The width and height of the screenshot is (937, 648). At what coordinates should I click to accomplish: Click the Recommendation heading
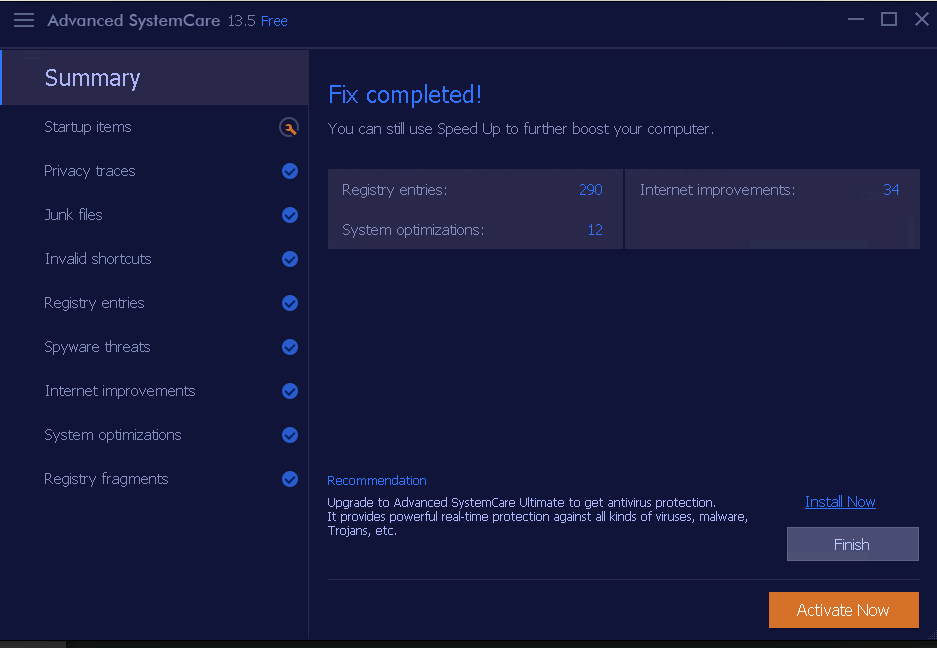pos(376,480)
